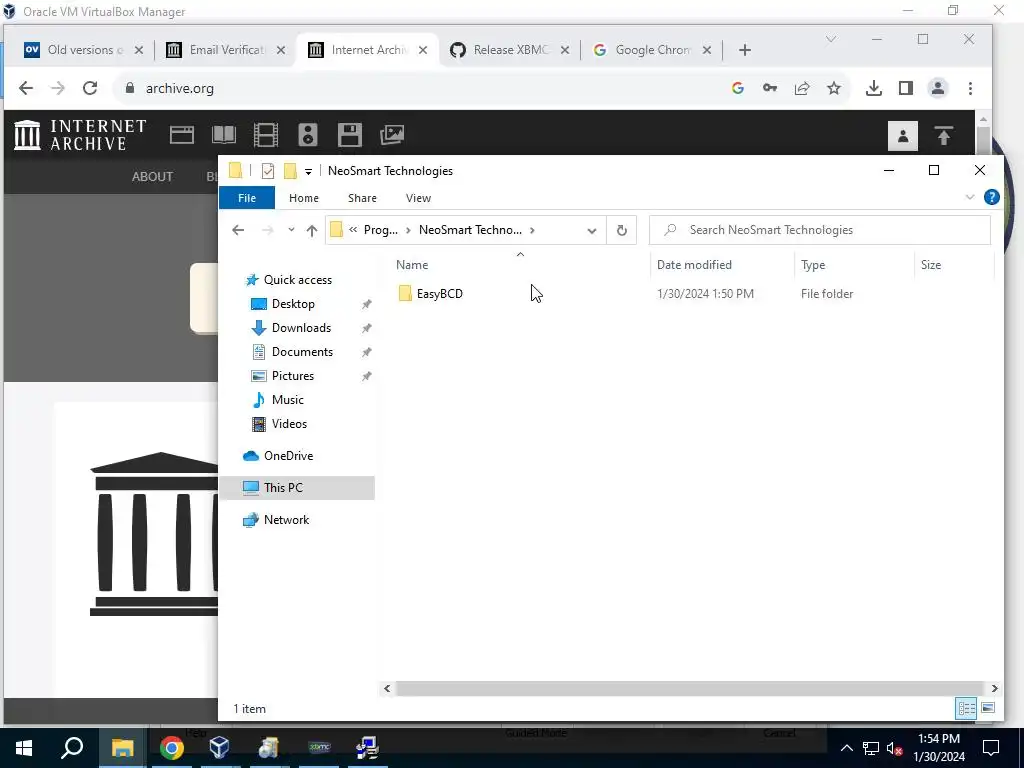The image size is (1024, 768).
Task: Open Internet Archive video film icon
Action: tap(266, 135)
